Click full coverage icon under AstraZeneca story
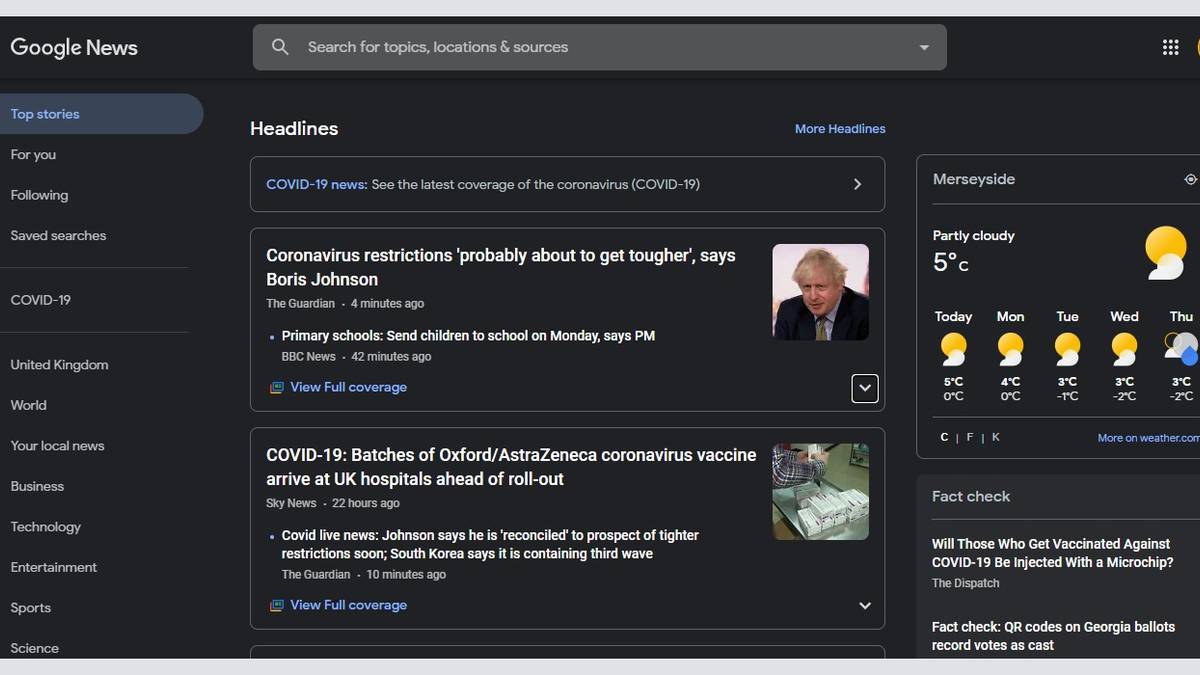1200x675 pixels. (x=276, y=605)
